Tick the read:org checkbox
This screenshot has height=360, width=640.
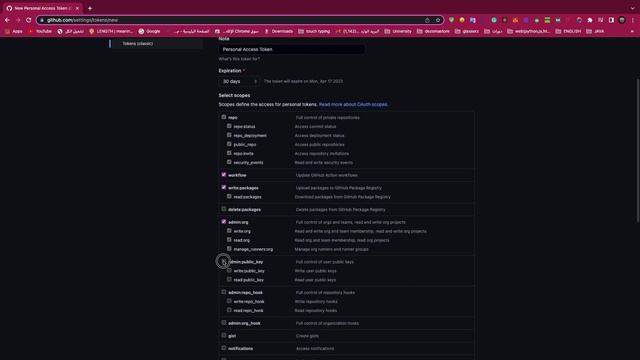tap(229, 240)
